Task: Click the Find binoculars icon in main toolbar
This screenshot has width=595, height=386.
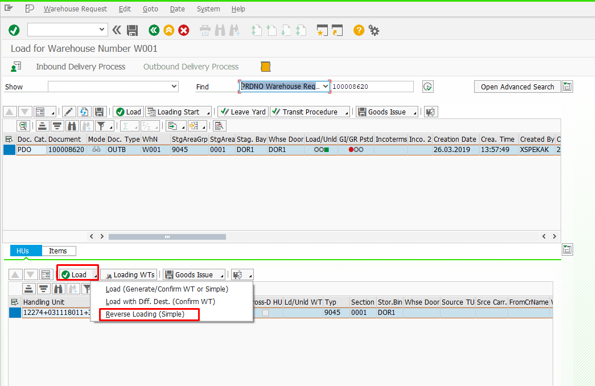Action: [220, 30]
